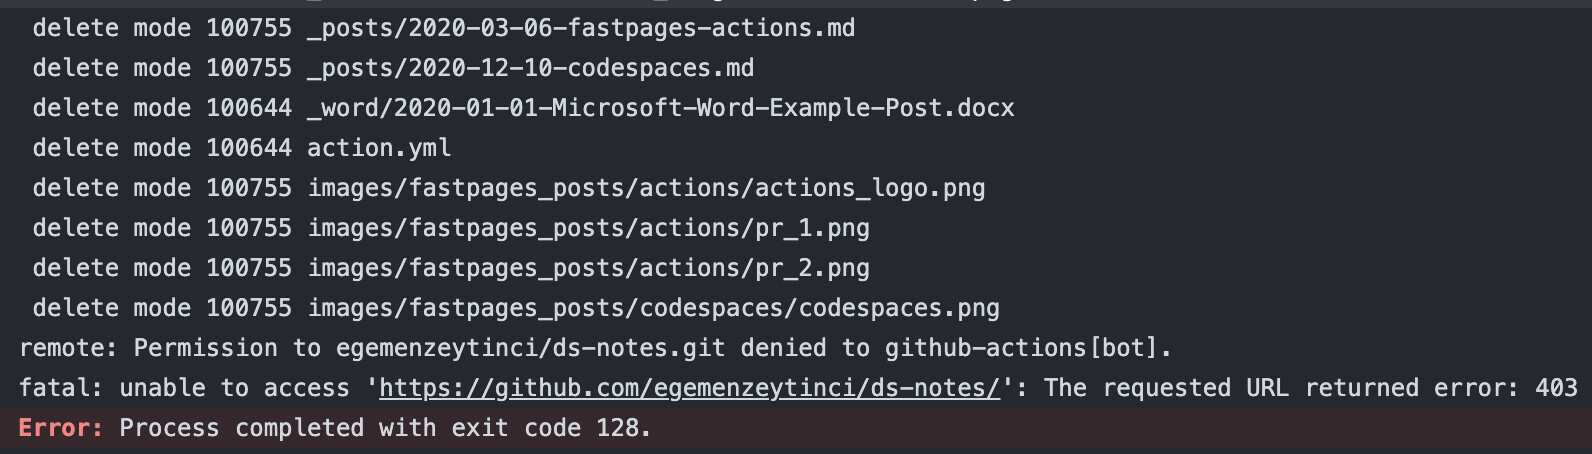
Task: Click the action.yml filename in log
Action: [379, 148]
